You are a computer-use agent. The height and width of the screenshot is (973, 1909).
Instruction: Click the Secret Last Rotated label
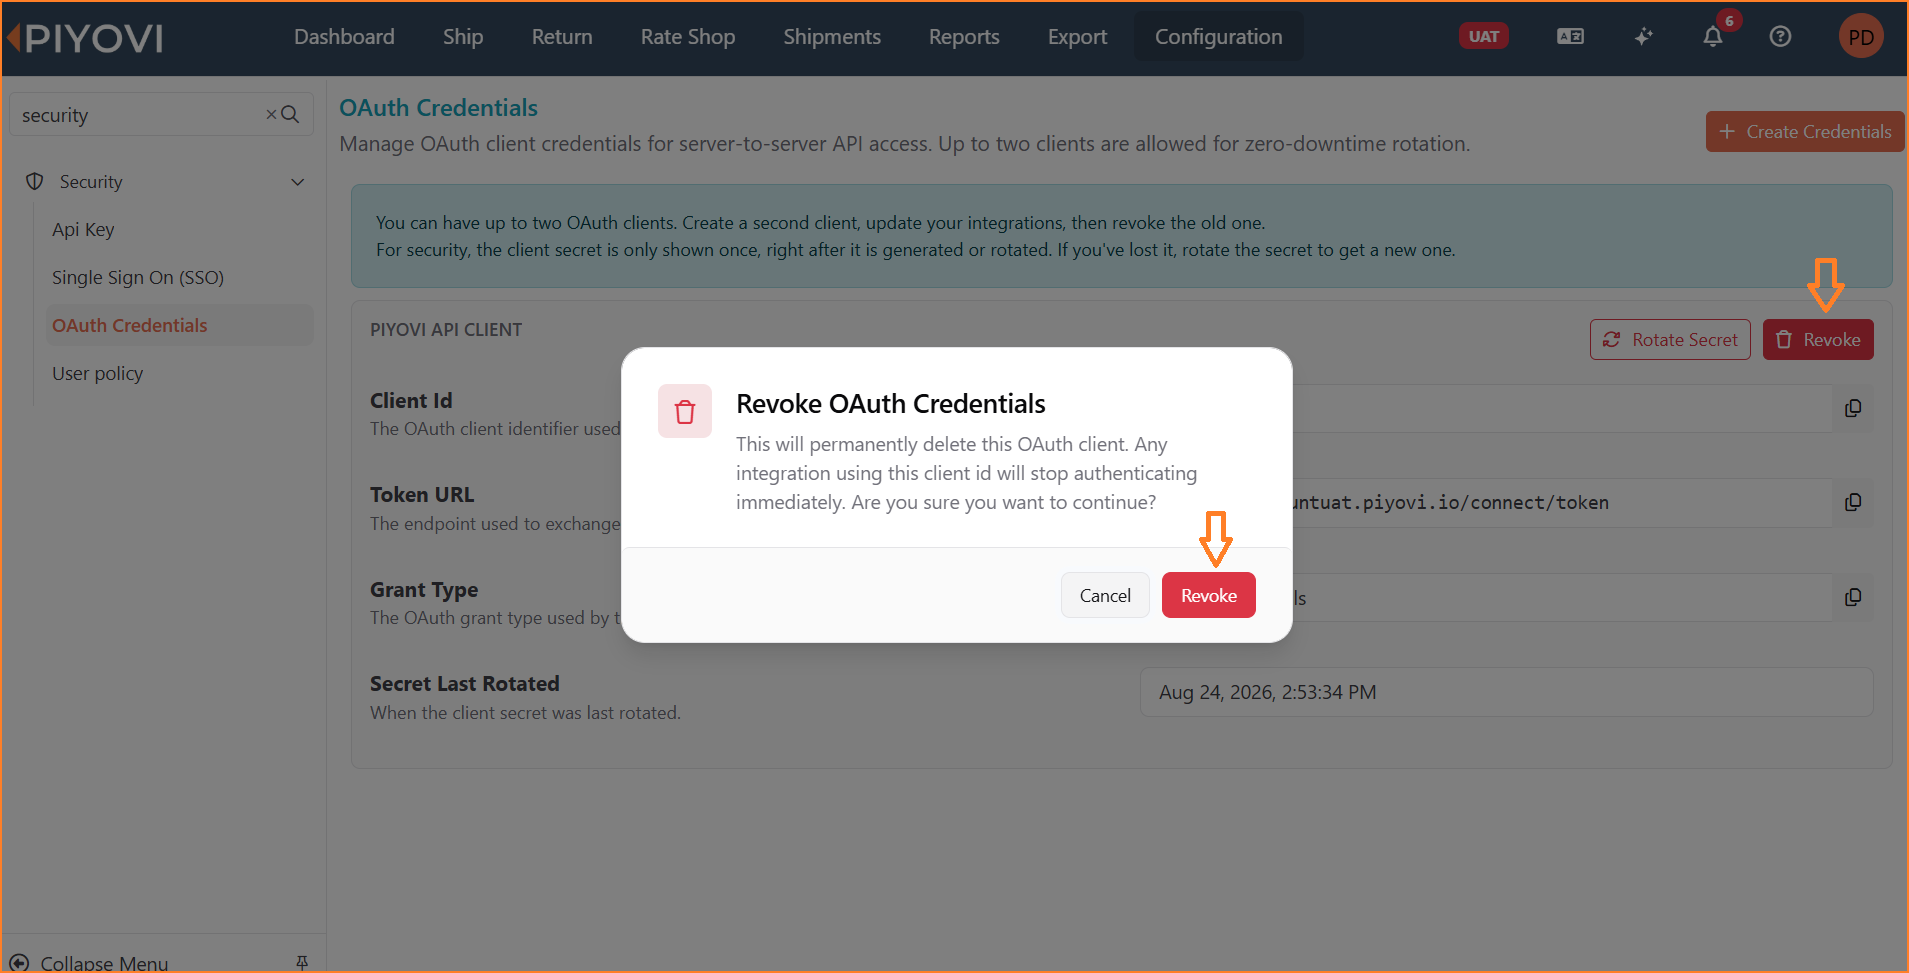pyautogui.click(x=464, y=683)
